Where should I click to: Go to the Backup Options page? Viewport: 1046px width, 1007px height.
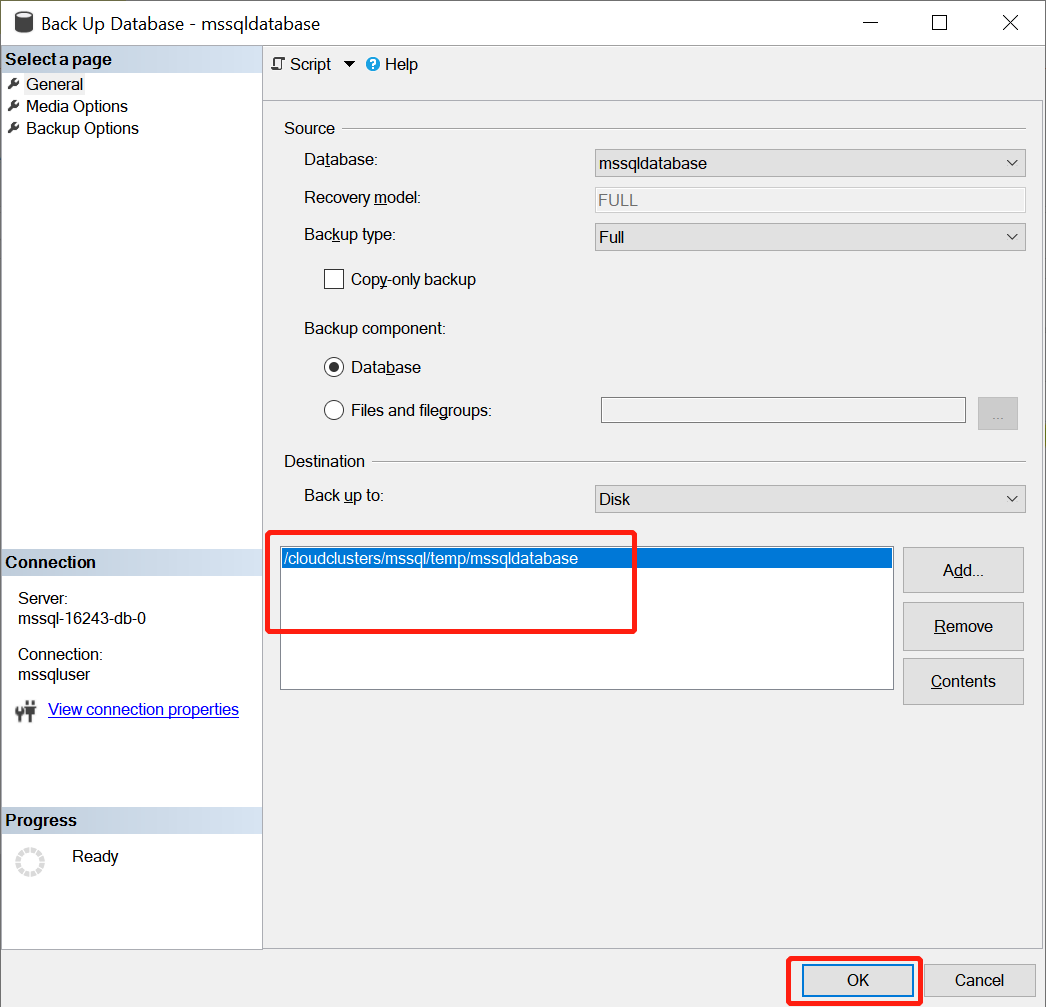82,128
